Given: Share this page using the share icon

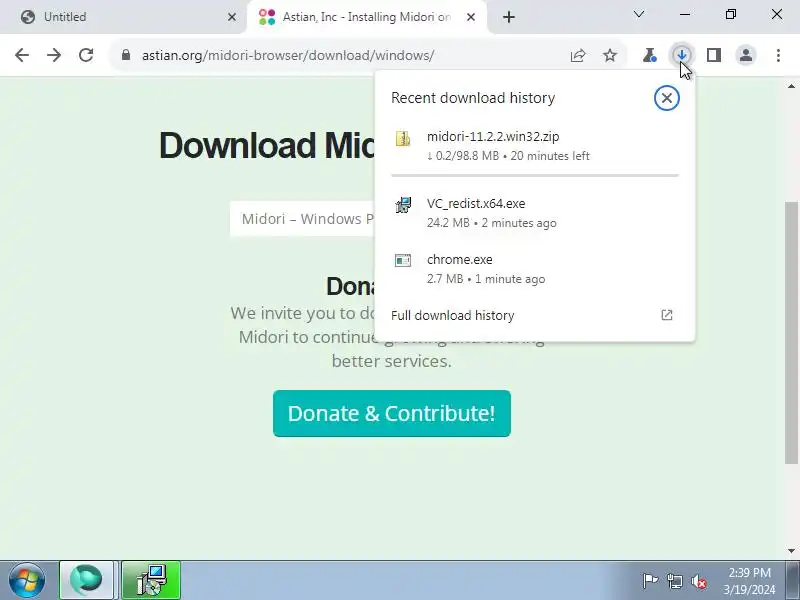Looking at the screenshot, I should [578, 55].
